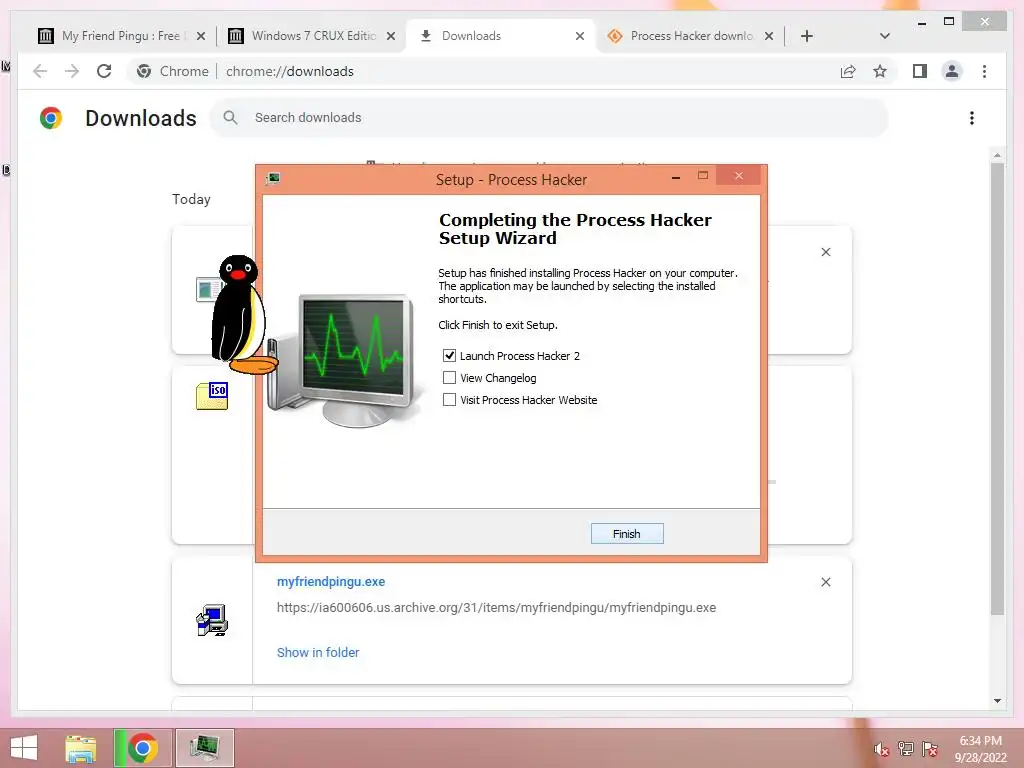Screen dimensions: 1024x768
Task: Close the Downloads tab
Action: [579, 36]
